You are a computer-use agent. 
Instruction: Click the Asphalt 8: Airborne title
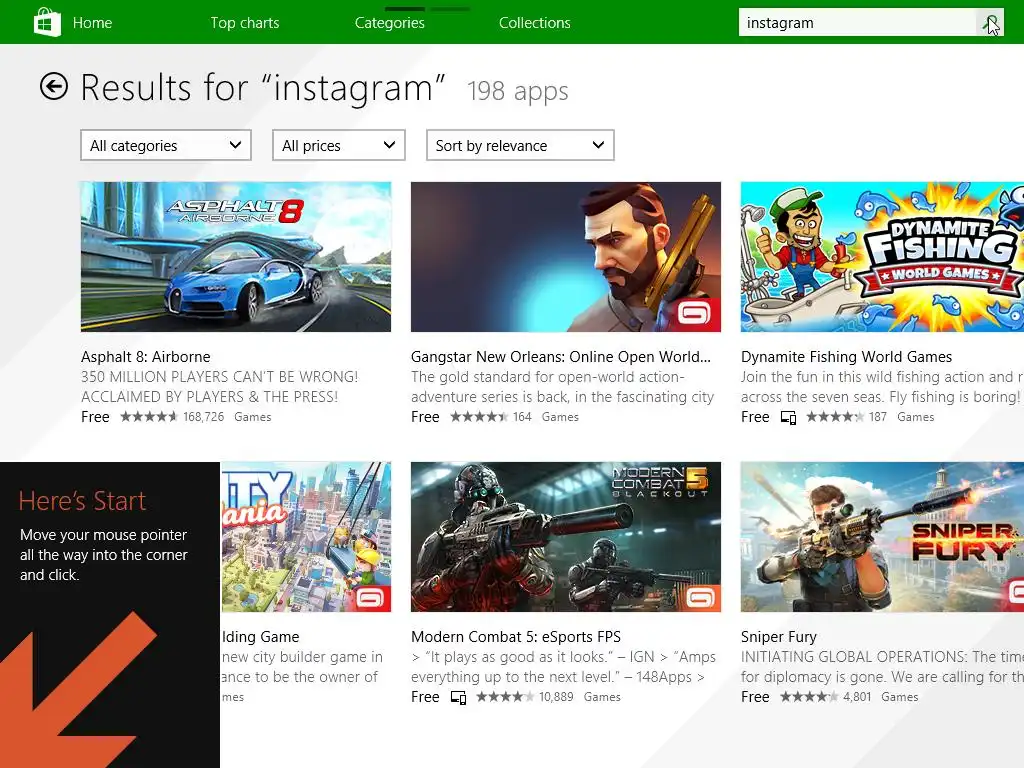(146, 357)
